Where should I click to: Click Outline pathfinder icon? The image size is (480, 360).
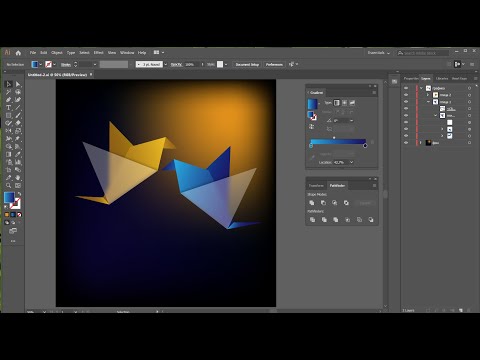359,220
